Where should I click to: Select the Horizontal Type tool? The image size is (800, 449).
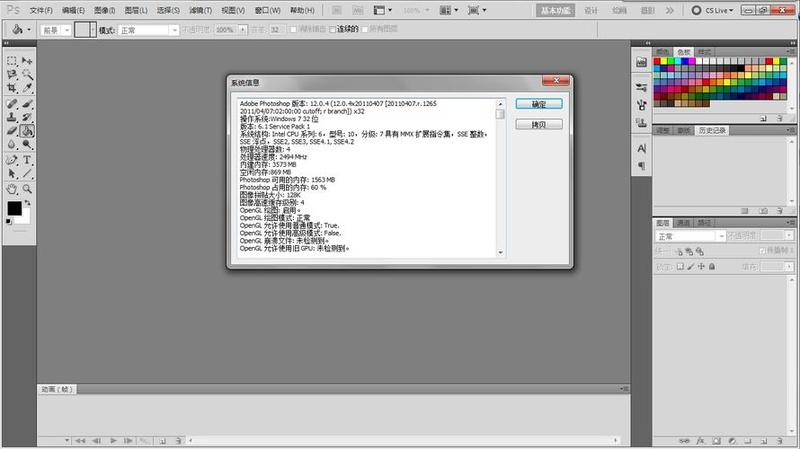27,160
